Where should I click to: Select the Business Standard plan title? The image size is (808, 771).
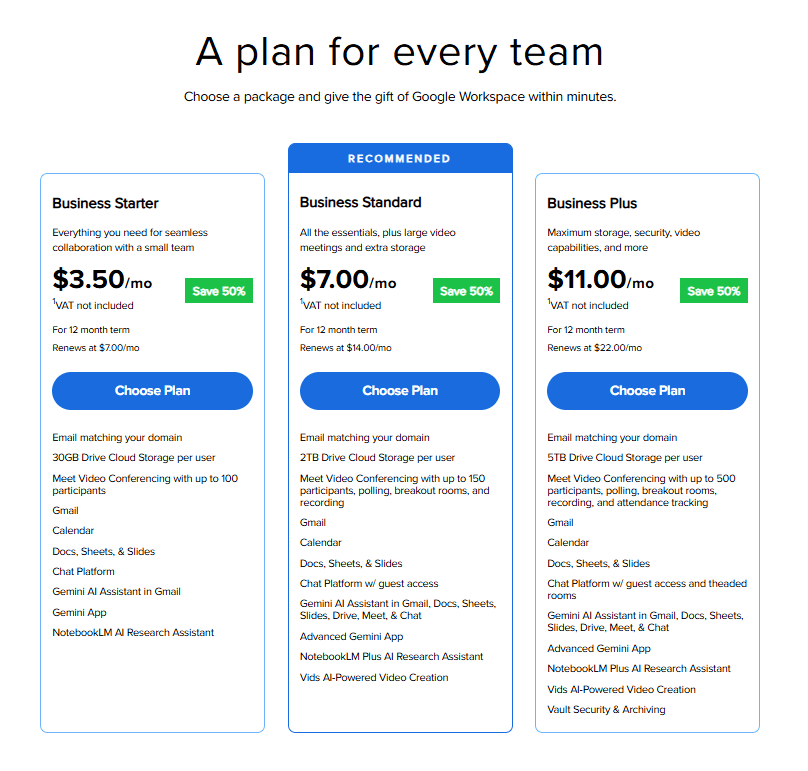tap(358, 202)
